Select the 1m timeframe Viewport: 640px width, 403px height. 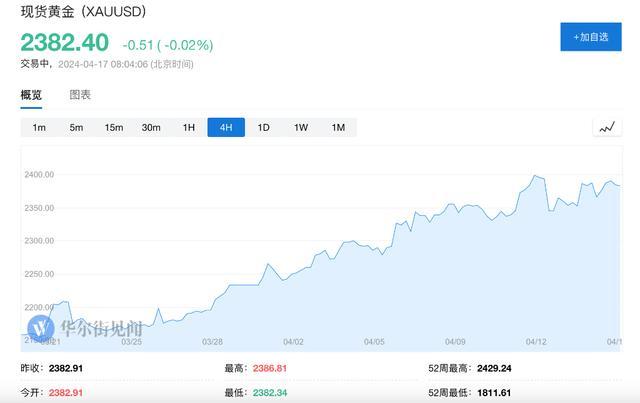click(39, 127)
